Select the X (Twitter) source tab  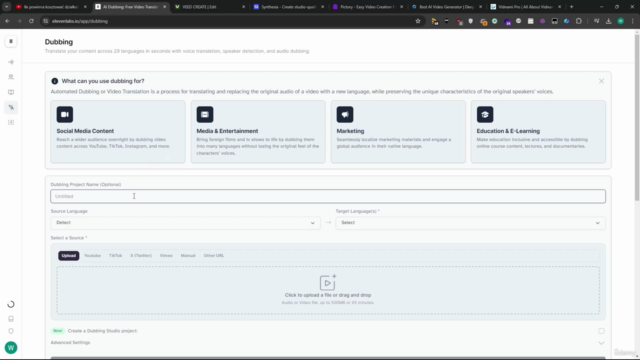click(141, 256)
